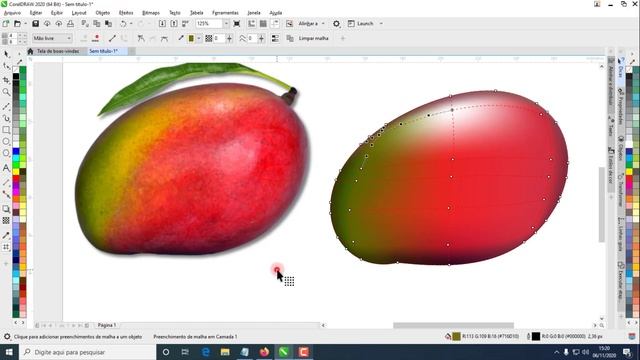The height and width of the screenshot is (360, 640).
Task: Select the Freehand drawing tool
Action: (x=6, y=107)
